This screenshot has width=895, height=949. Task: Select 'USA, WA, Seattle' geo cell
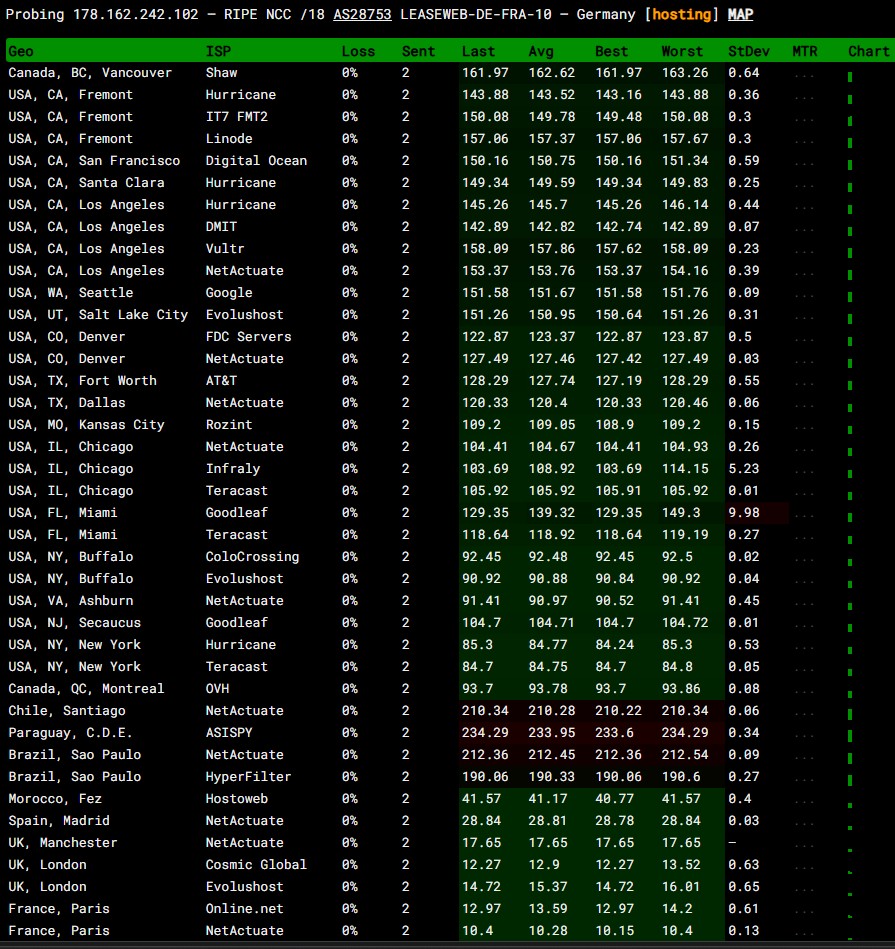click(70, 293)
